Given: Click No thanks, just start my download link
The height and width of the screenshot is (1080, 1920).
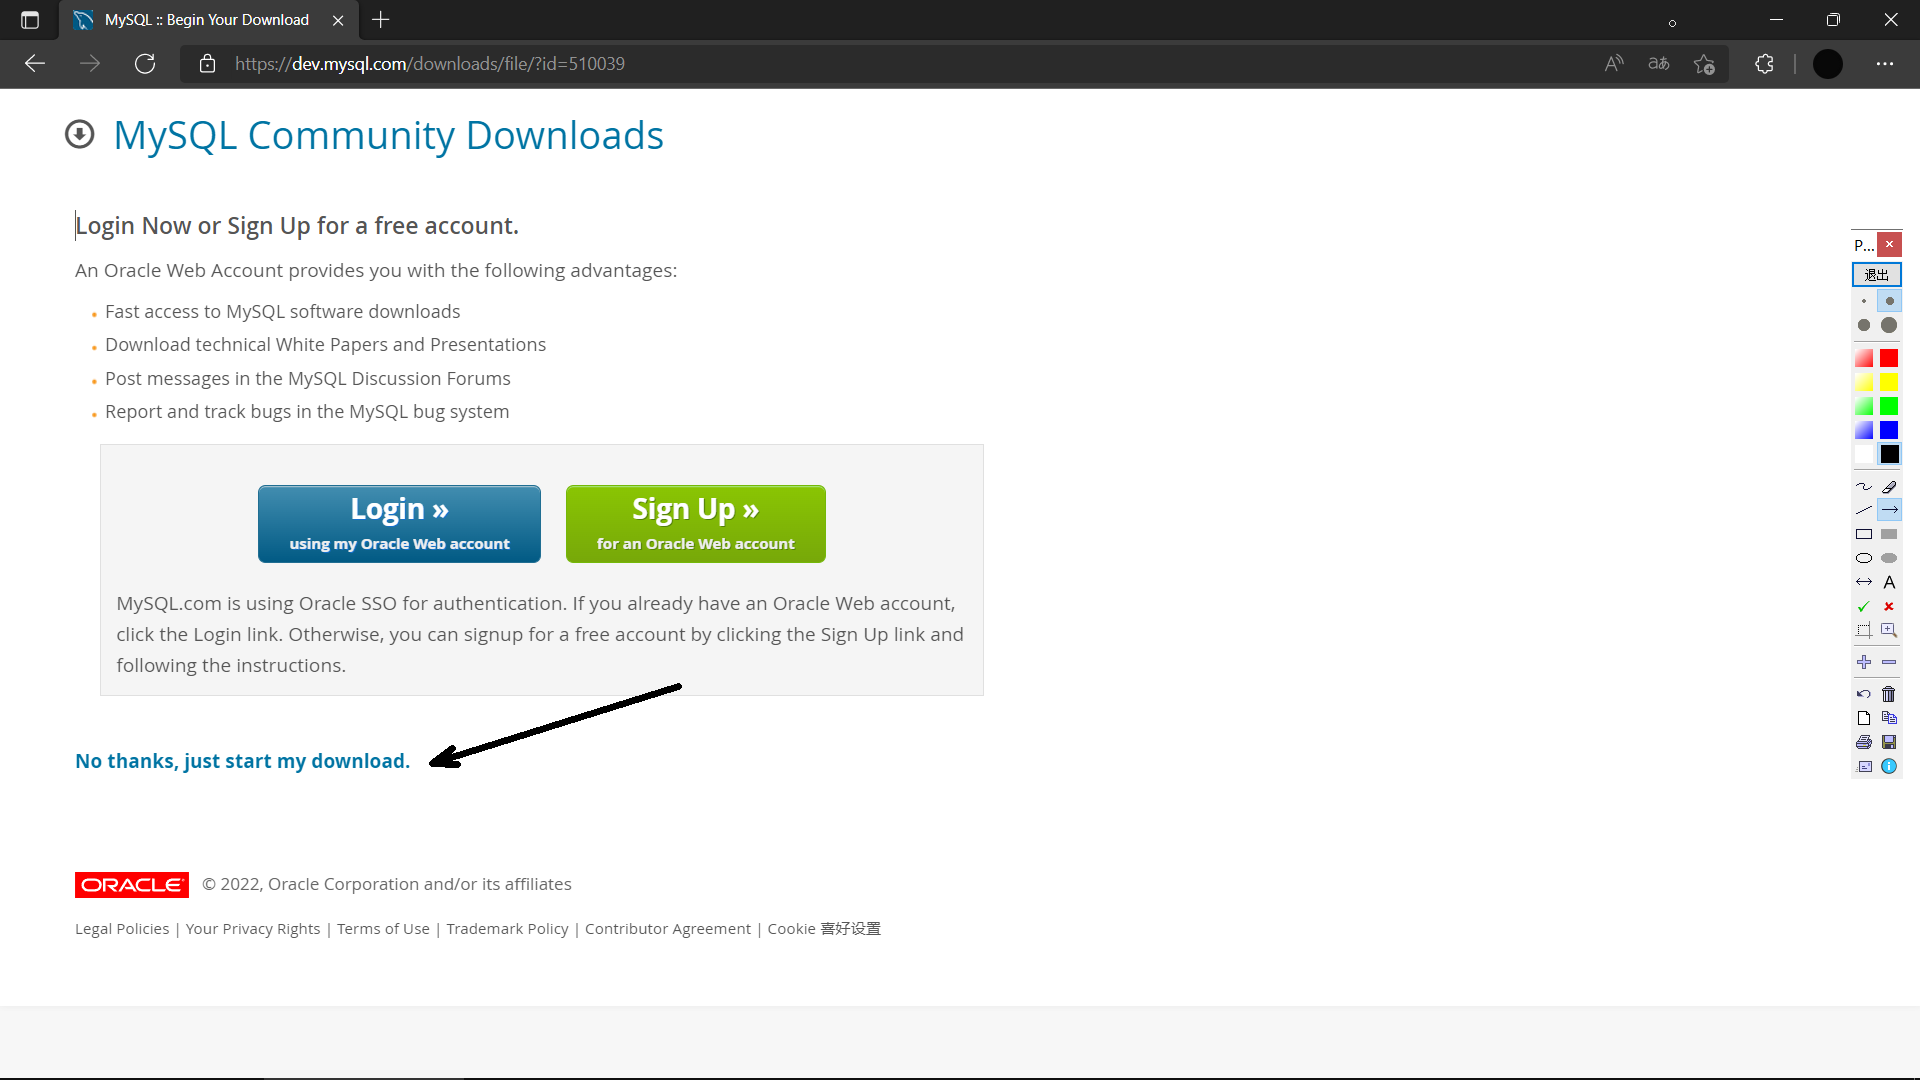Looking at the screenshot, I should coord(241,760).
